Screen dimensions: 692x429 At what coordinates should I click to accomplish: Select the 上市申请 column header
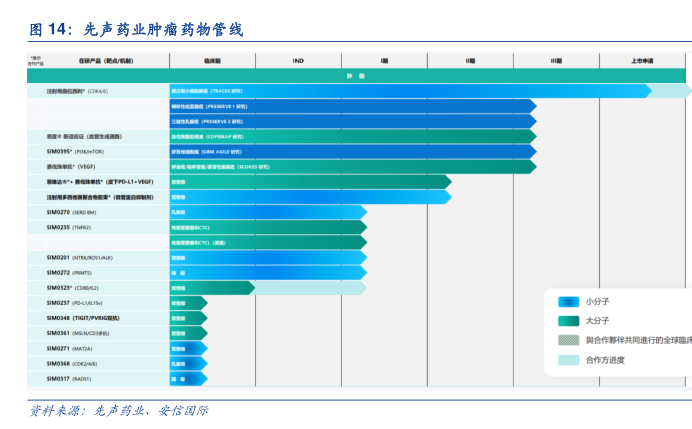pos(642,60)
